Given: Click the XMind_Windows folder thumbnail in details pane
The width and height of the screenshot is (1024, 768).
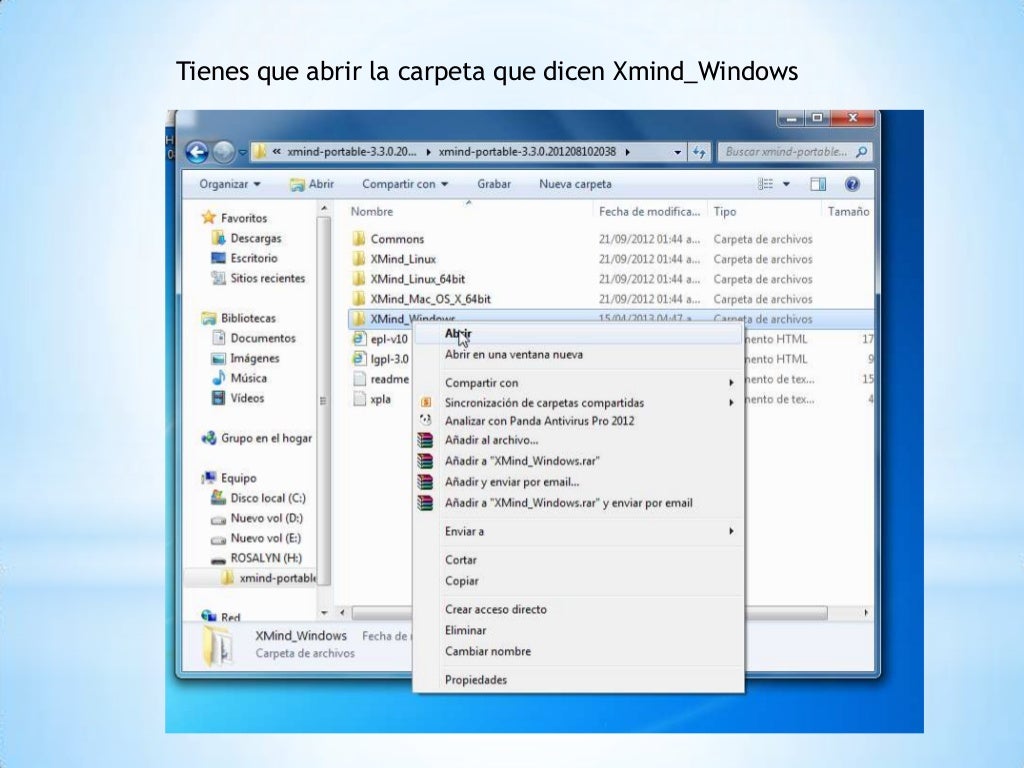Looking at the screenshot, I should (x=217, y=646).
